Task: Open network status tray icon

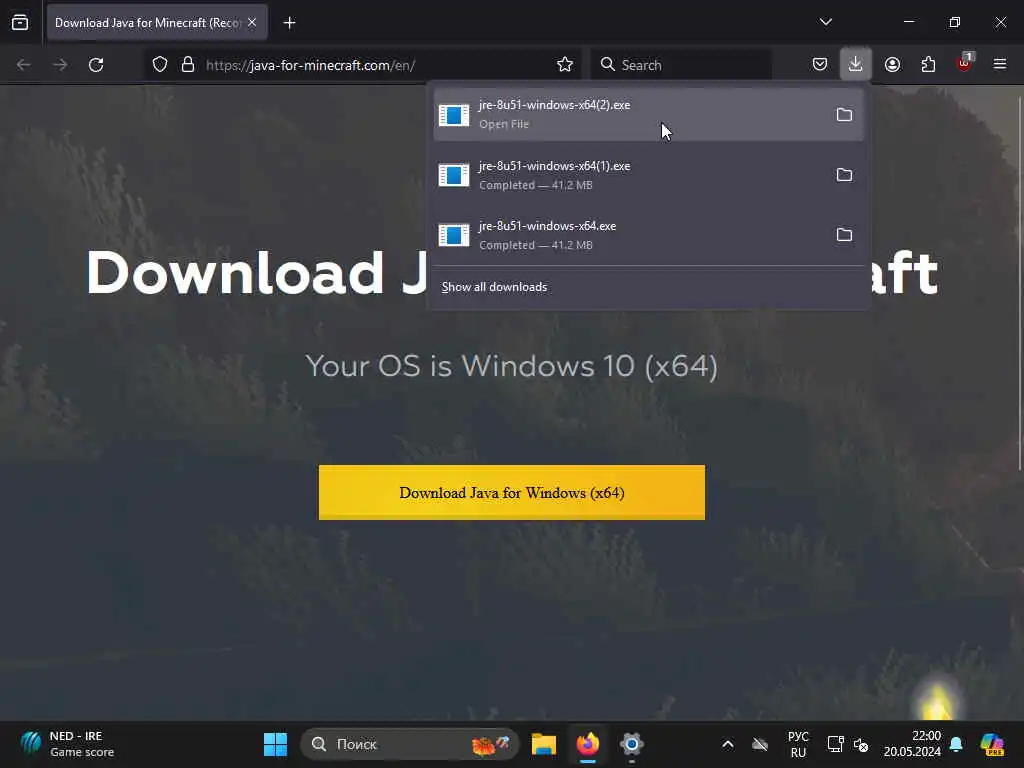Action: 835,744
